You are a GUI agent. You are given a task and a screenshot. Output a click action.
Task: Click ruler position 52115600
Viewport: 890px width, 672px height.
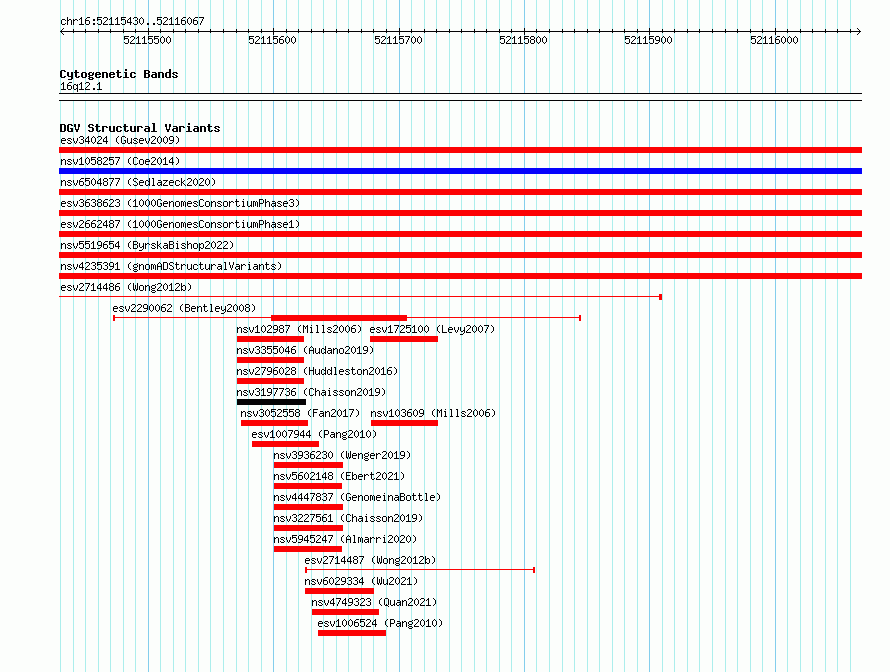(x=272, y=40)
